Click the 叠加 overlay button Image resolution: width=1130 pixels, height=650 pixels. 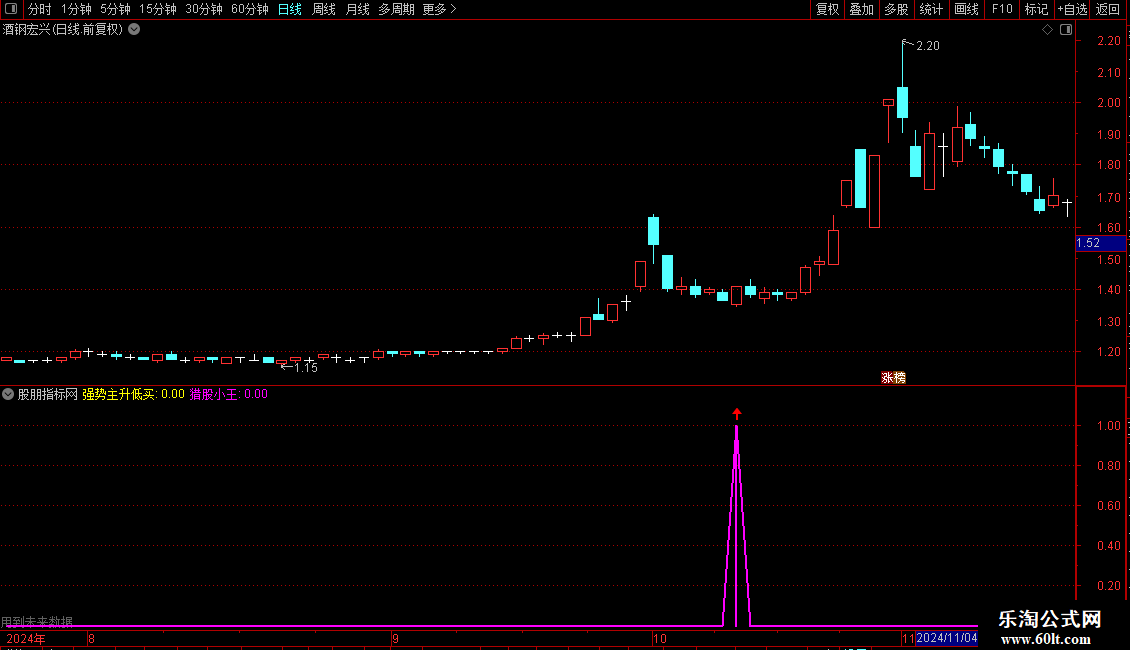pyautogui.click(x=862, y=9)
